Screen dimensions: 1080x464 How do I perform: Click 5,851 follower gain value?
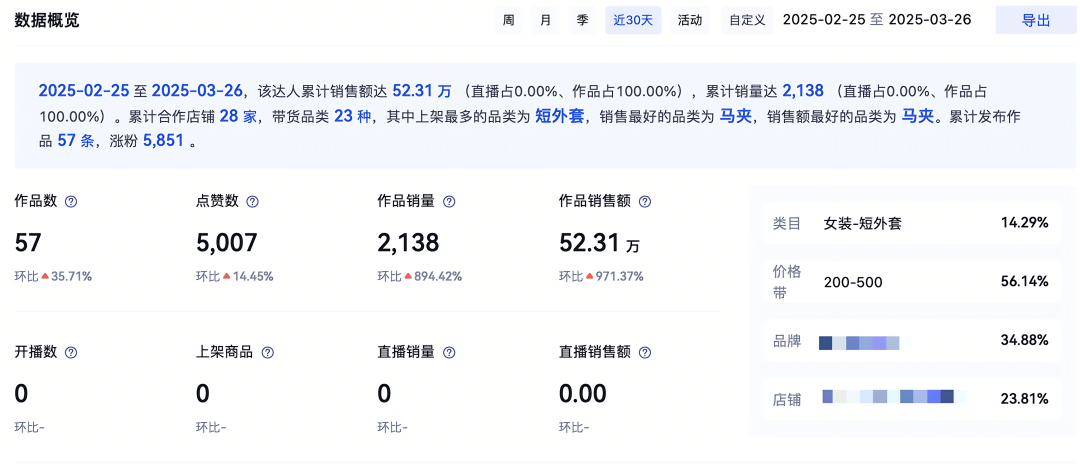[163, 143]
